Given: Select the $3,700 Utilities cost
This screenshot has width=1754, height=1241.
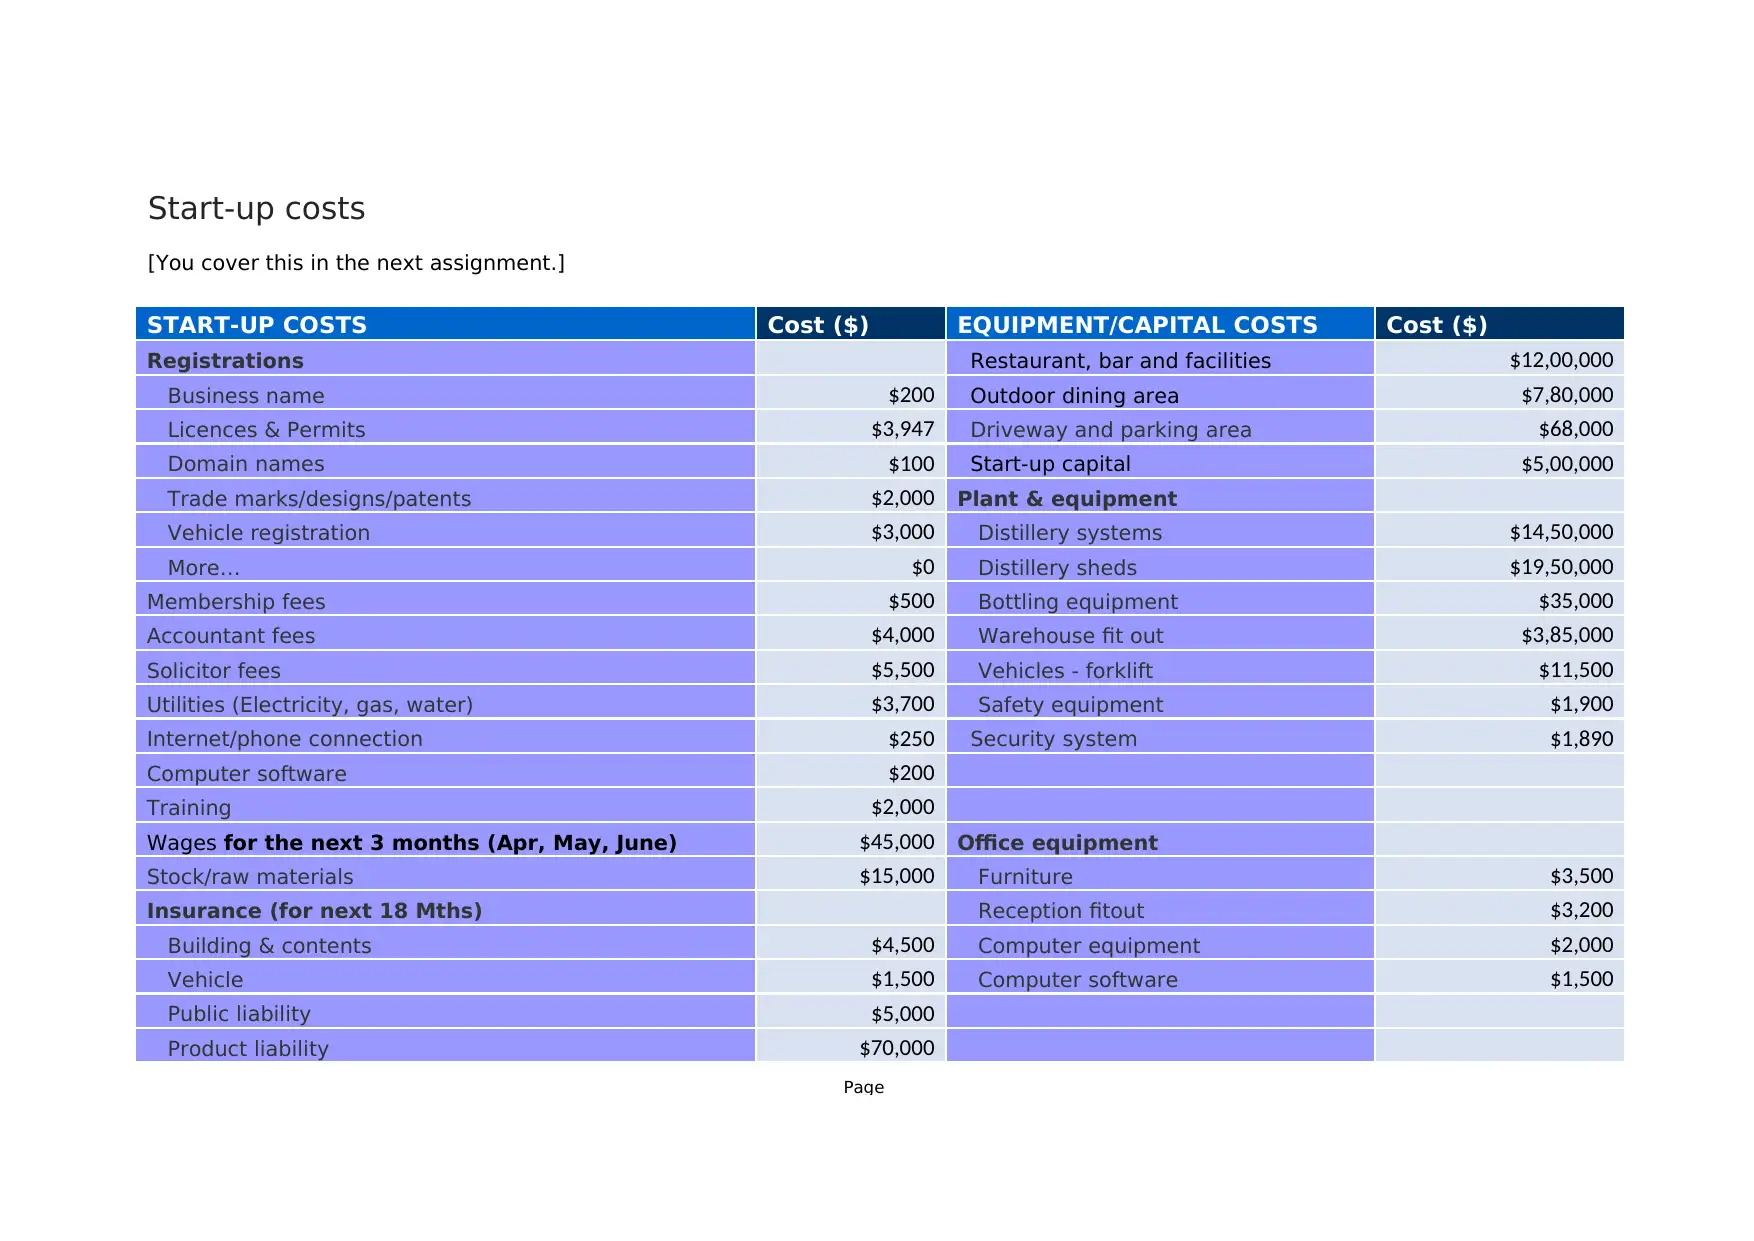Looking at the screenshot, I should point(902,704).
